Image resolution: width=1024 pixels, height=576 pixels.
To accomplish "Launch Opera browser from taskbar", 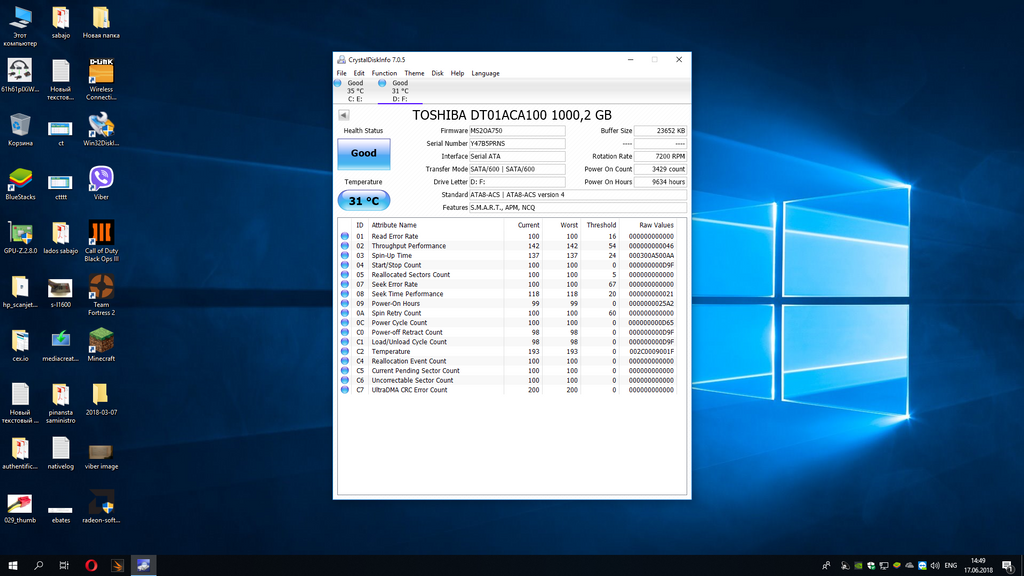I will pyautogui.click(x=91, y=566).
